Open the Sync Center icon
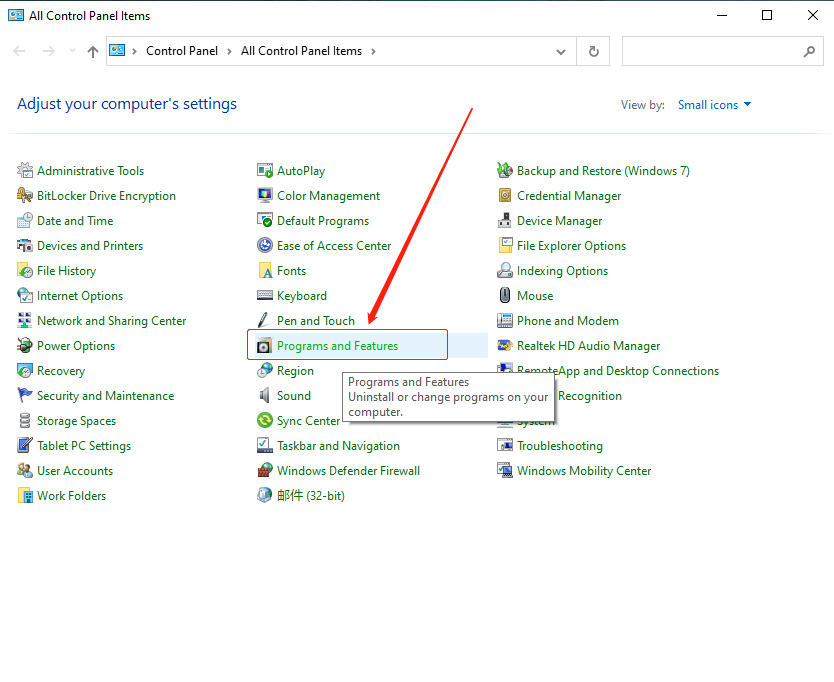The width and height of the screenshot is (834, 682). tap(264, 420)
